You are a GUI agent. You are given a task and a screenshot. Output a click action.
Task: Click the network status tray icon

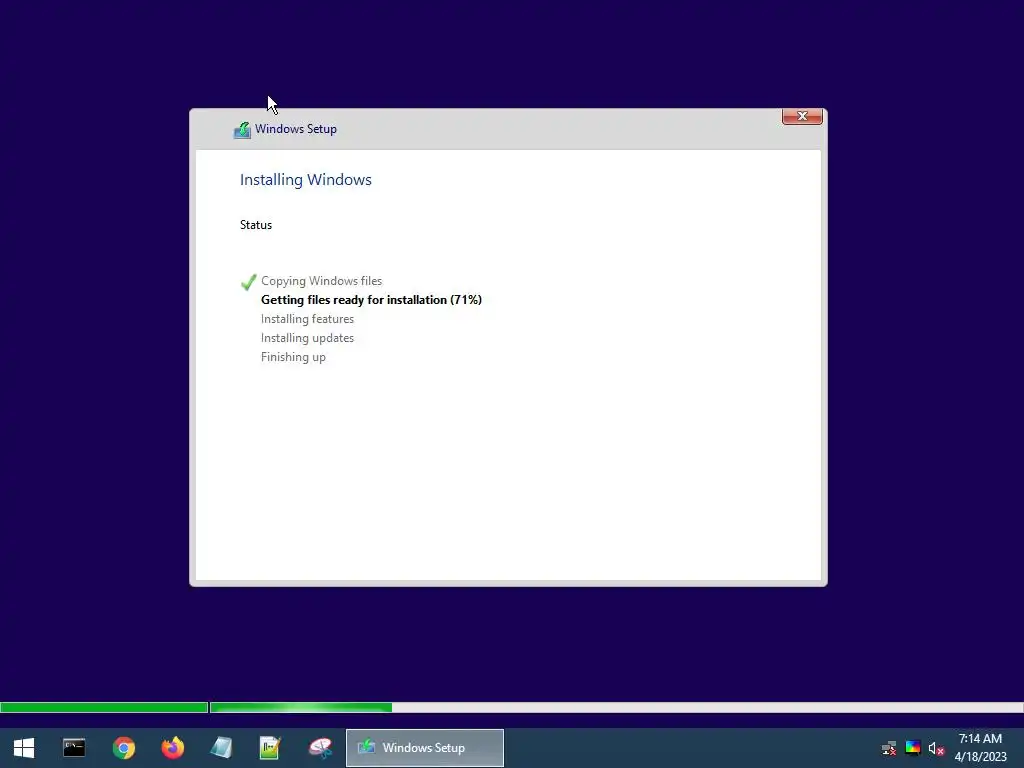(x=889, y=748)
